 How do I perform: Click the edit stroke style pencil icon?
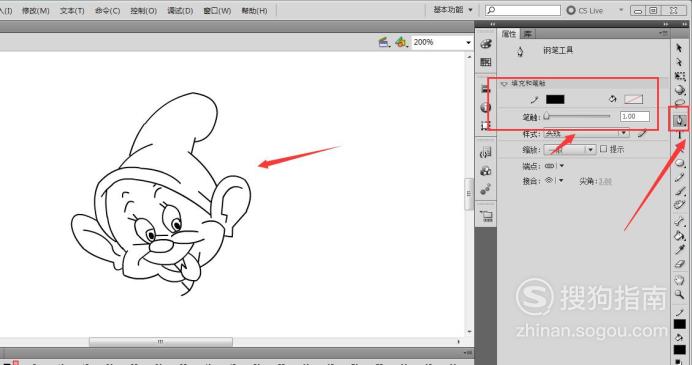pyautogui.click(x=642, y=133)
